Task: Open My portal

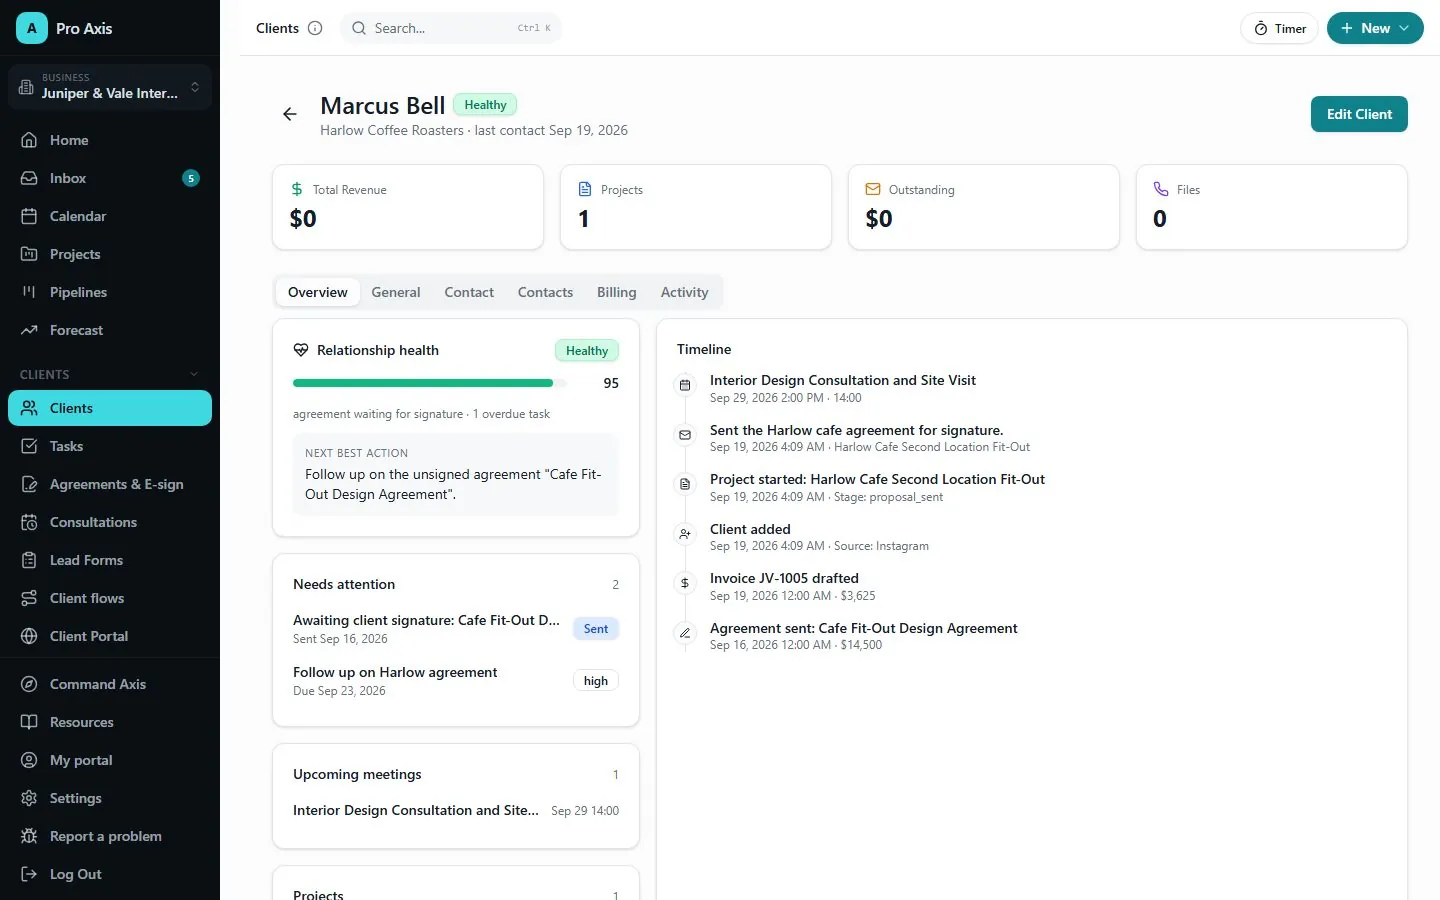Action: point(110,760)
